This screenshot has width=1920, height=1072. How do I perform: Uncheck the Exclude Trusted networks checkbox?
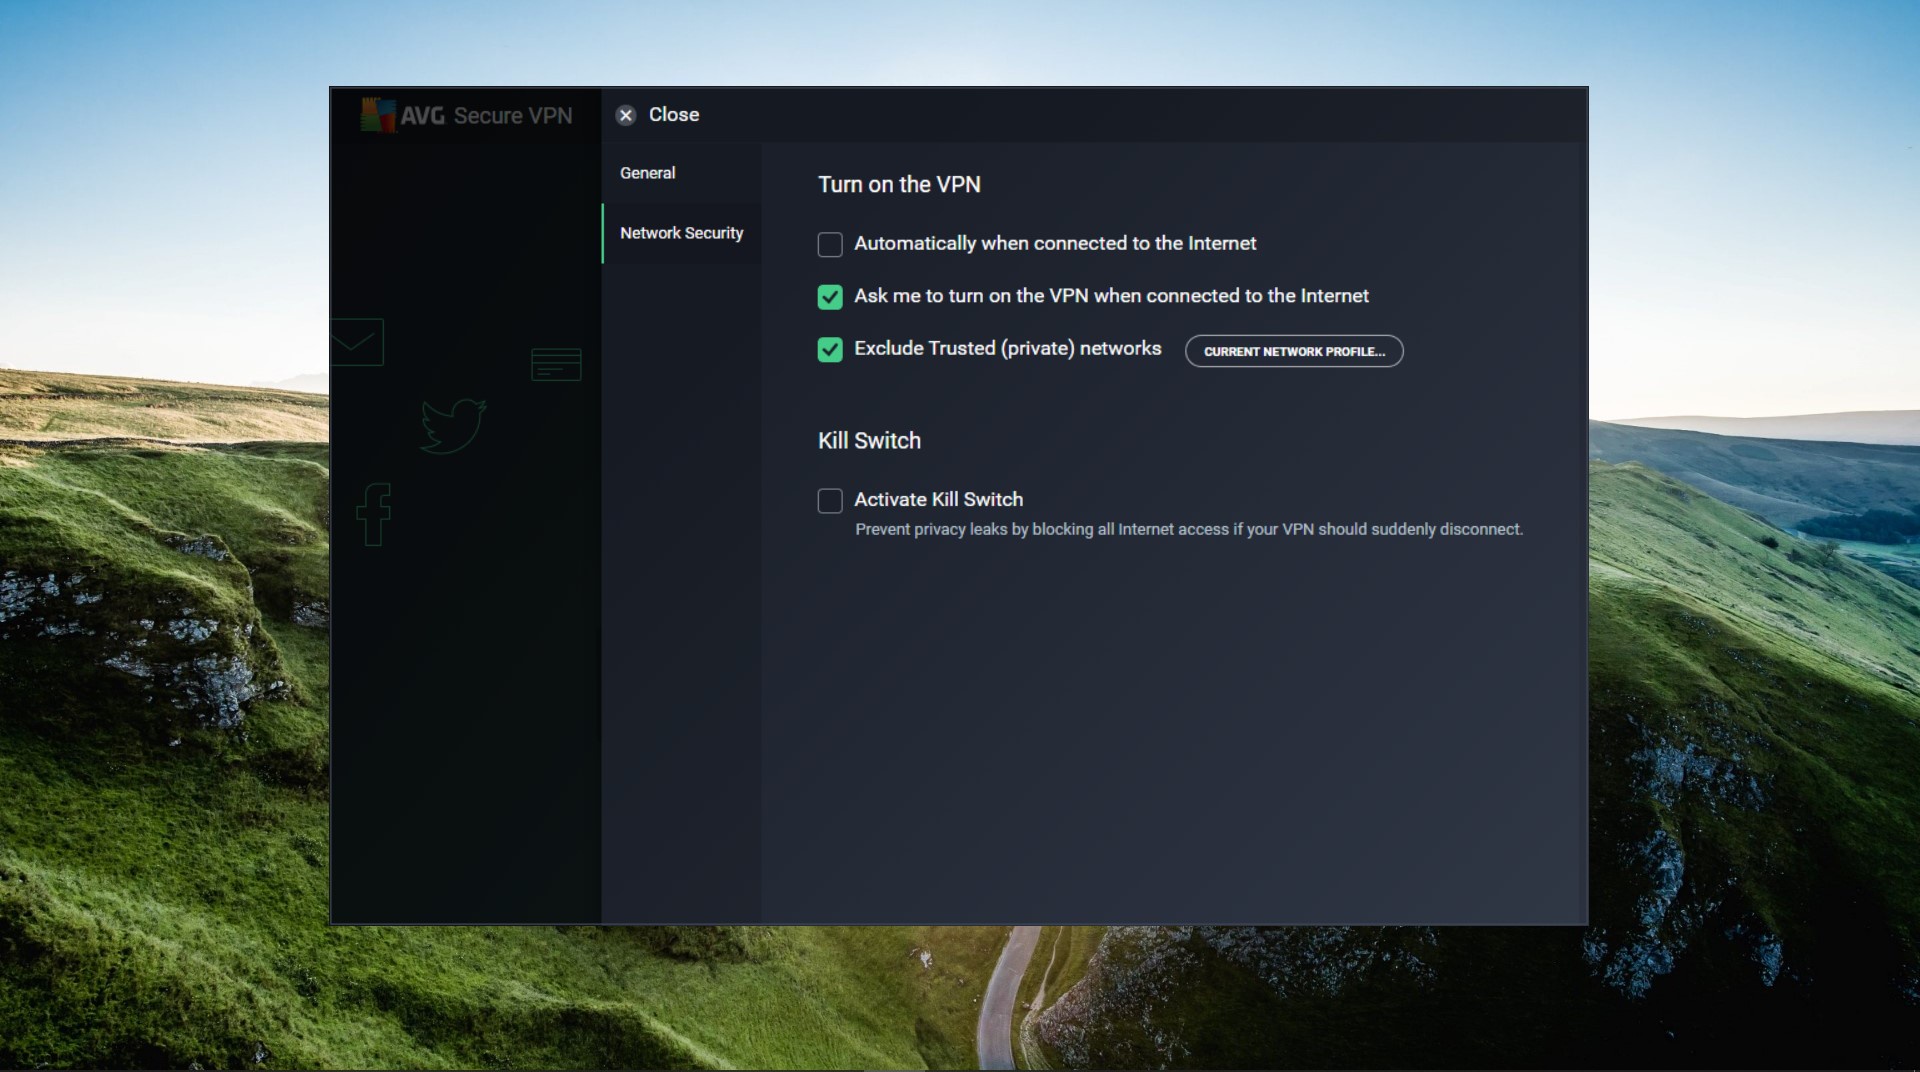click(x=830, y=349)
